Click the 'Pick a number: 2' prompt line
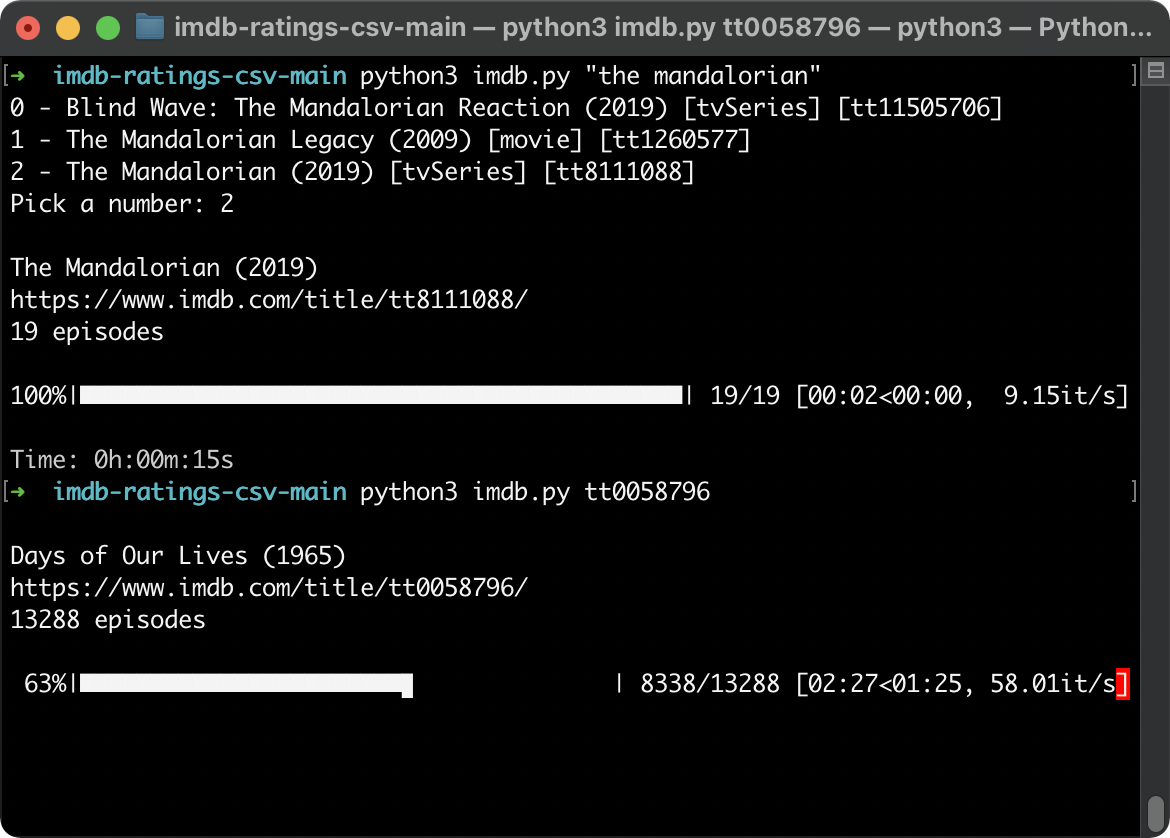The height and width of the screenshot is (838, 1170). click(x=122, y=204)
